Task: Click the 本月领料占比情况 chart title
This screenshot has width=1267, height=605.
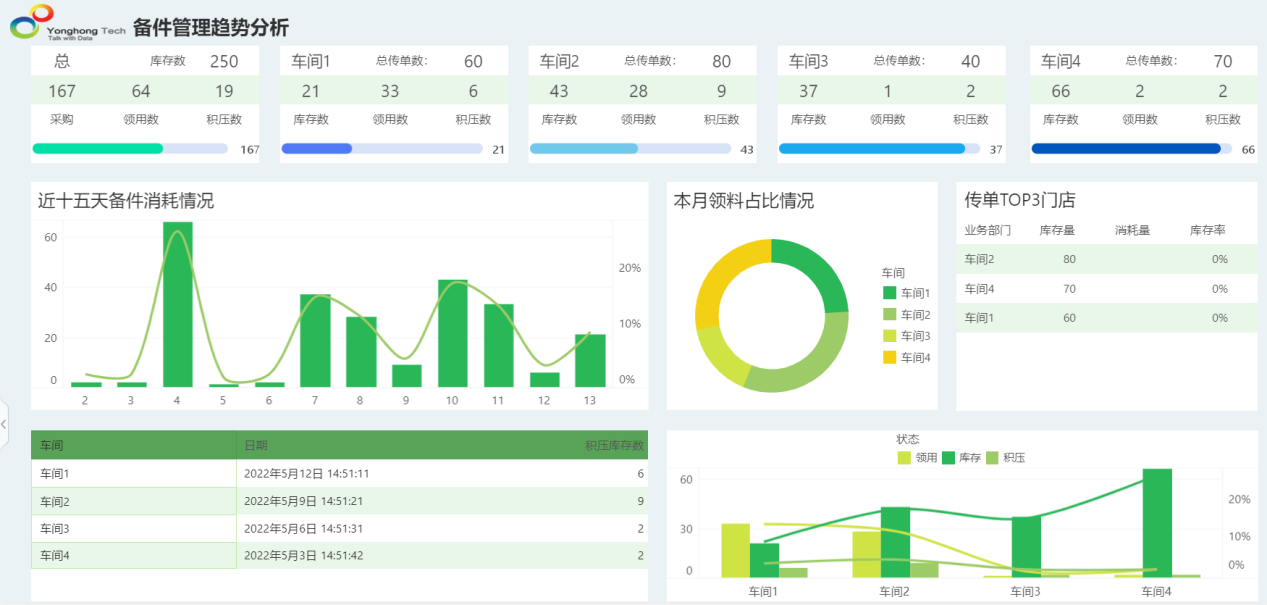Action: coord(744,200)
